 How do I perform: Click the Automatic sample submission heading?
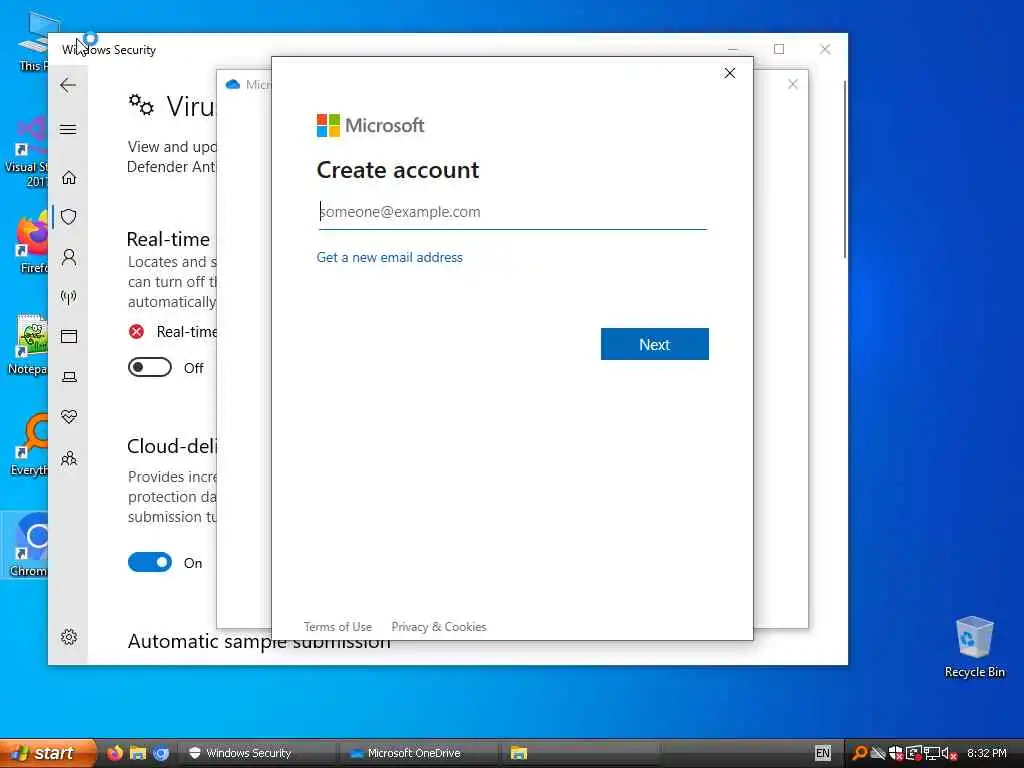coord(259,641)
